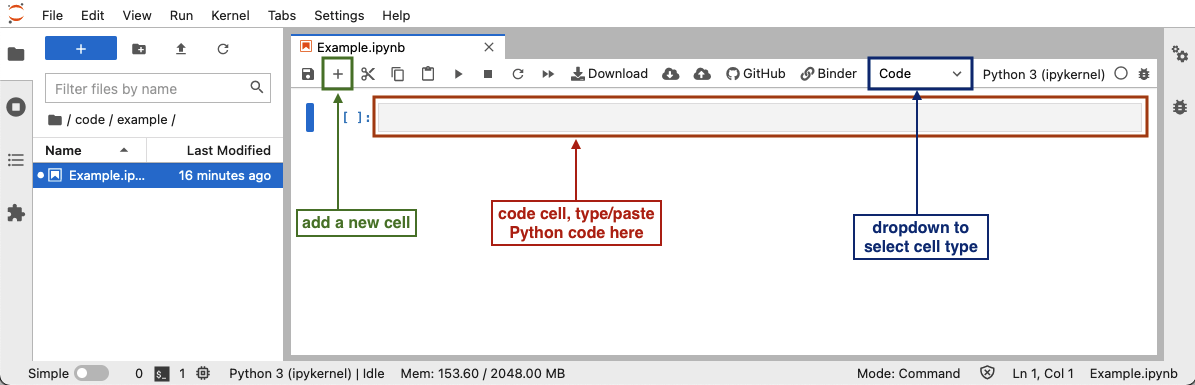Run the selected cell
The image size is (1195, 385).
(x=458, y=74)
